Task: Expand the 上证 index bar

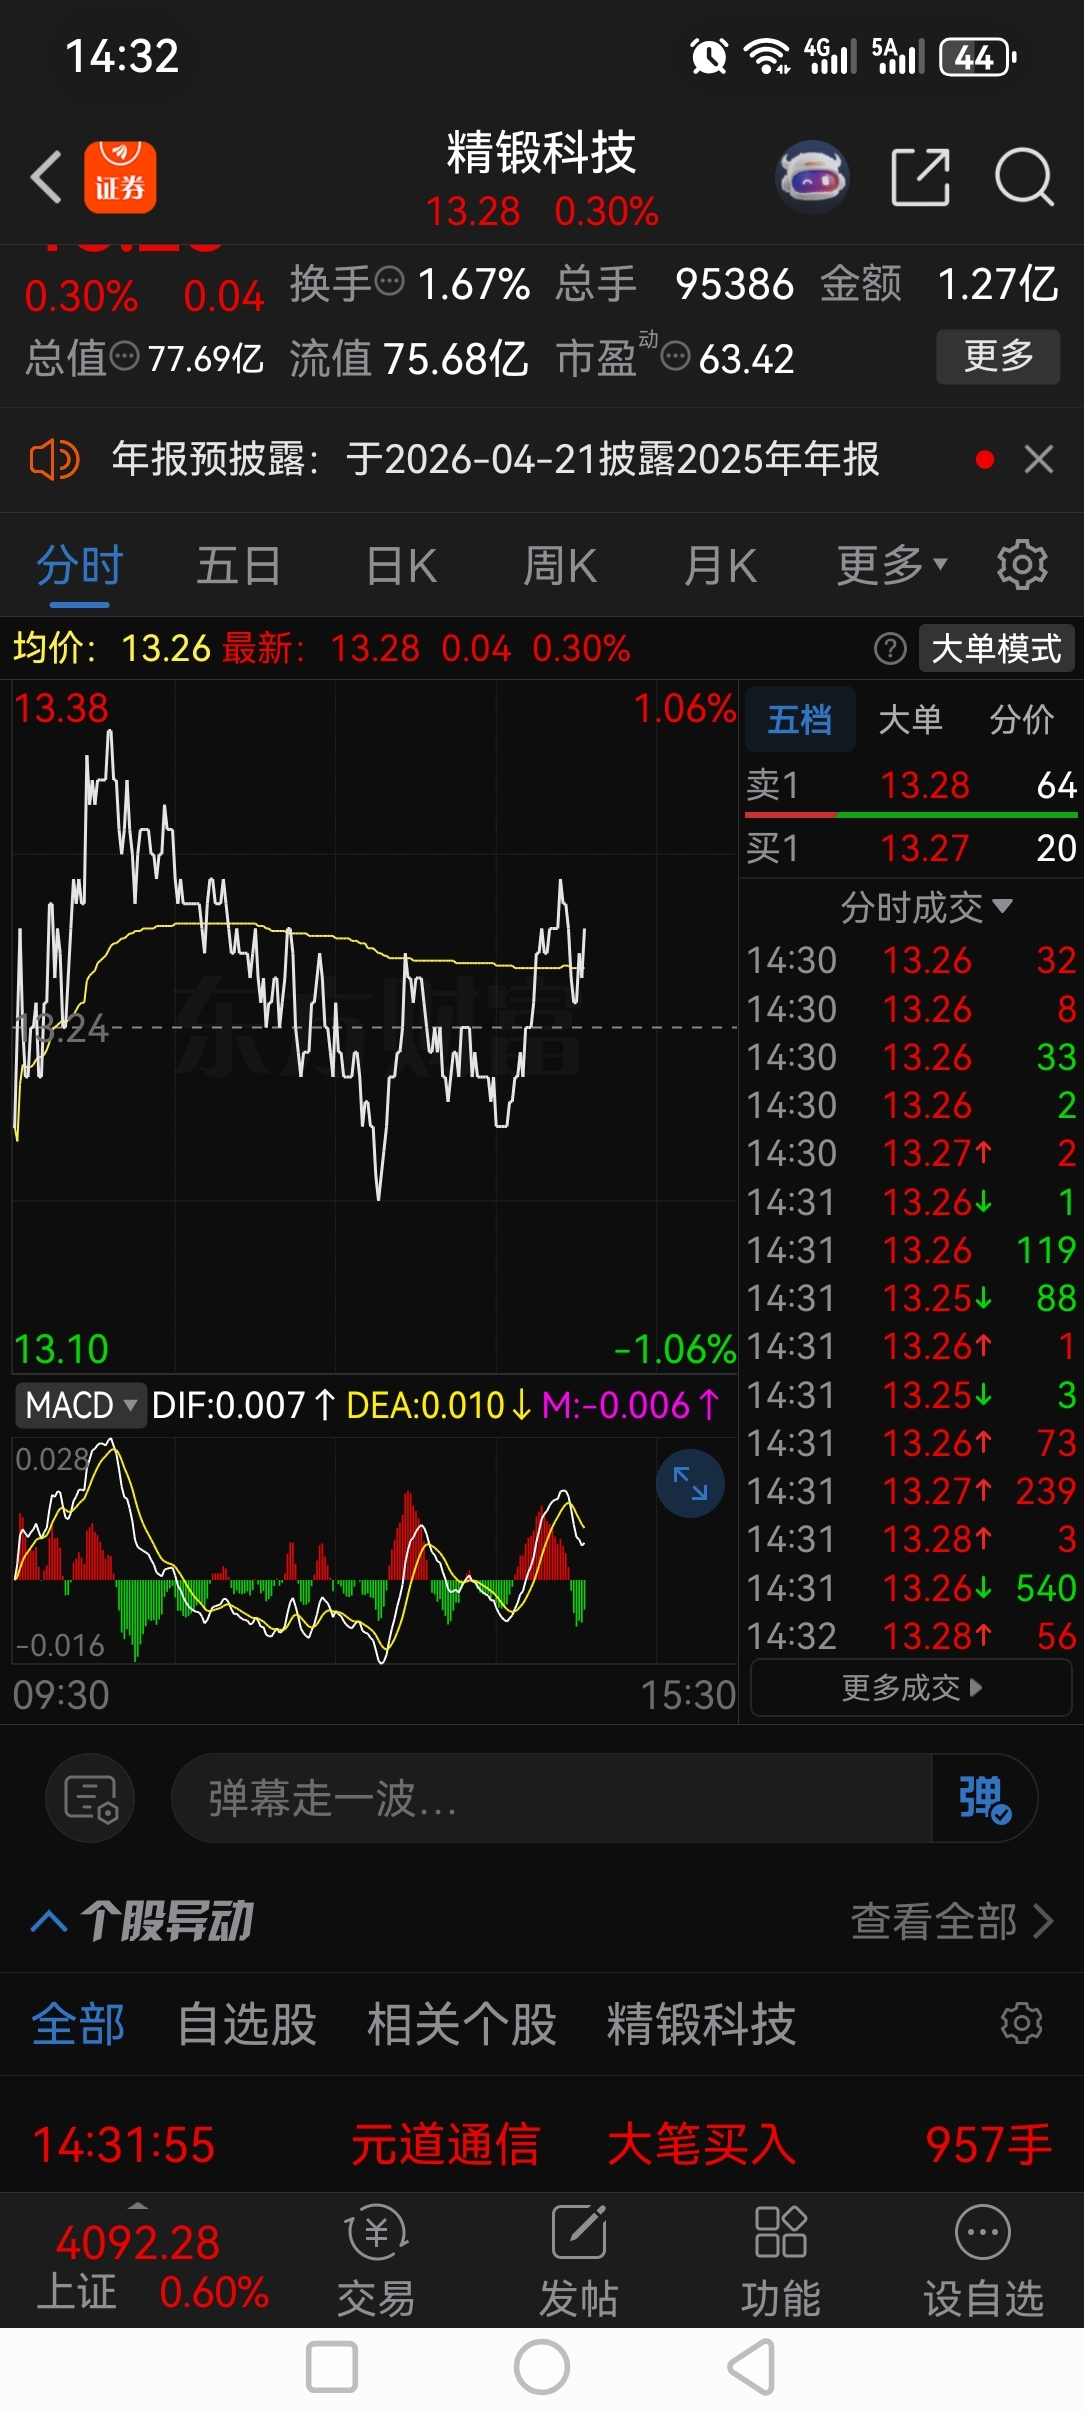Action: [138, 2205]
